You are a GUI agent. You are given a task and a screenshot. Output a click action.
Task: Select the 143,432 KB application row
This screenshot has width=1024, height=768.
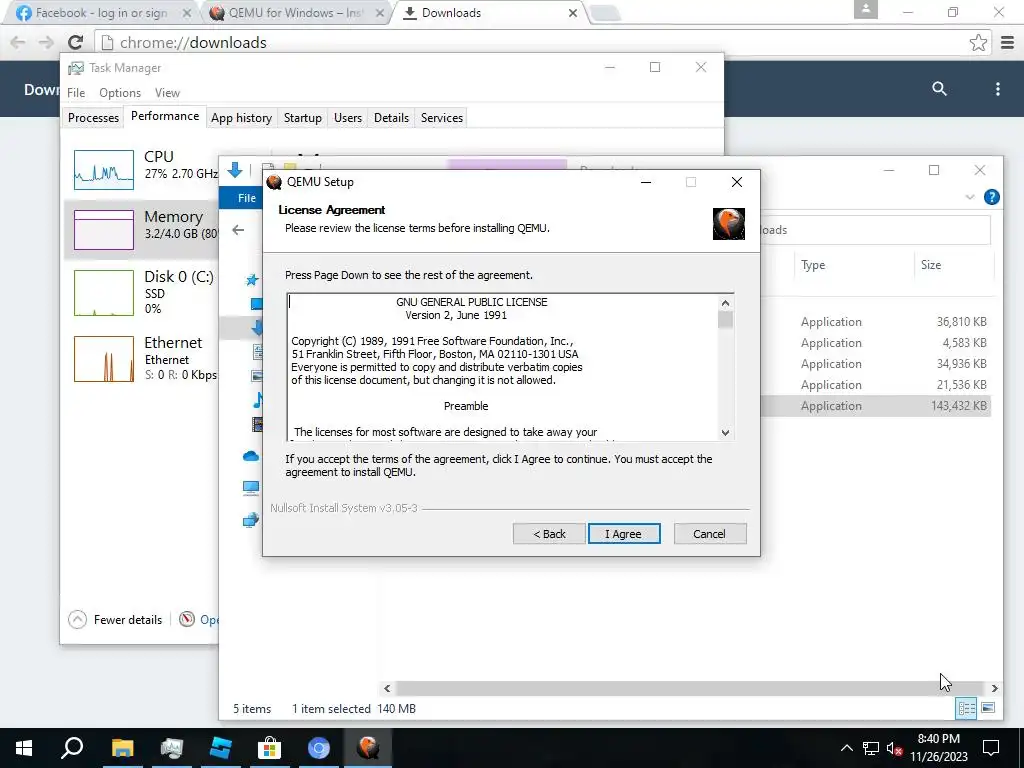(875, 406)
